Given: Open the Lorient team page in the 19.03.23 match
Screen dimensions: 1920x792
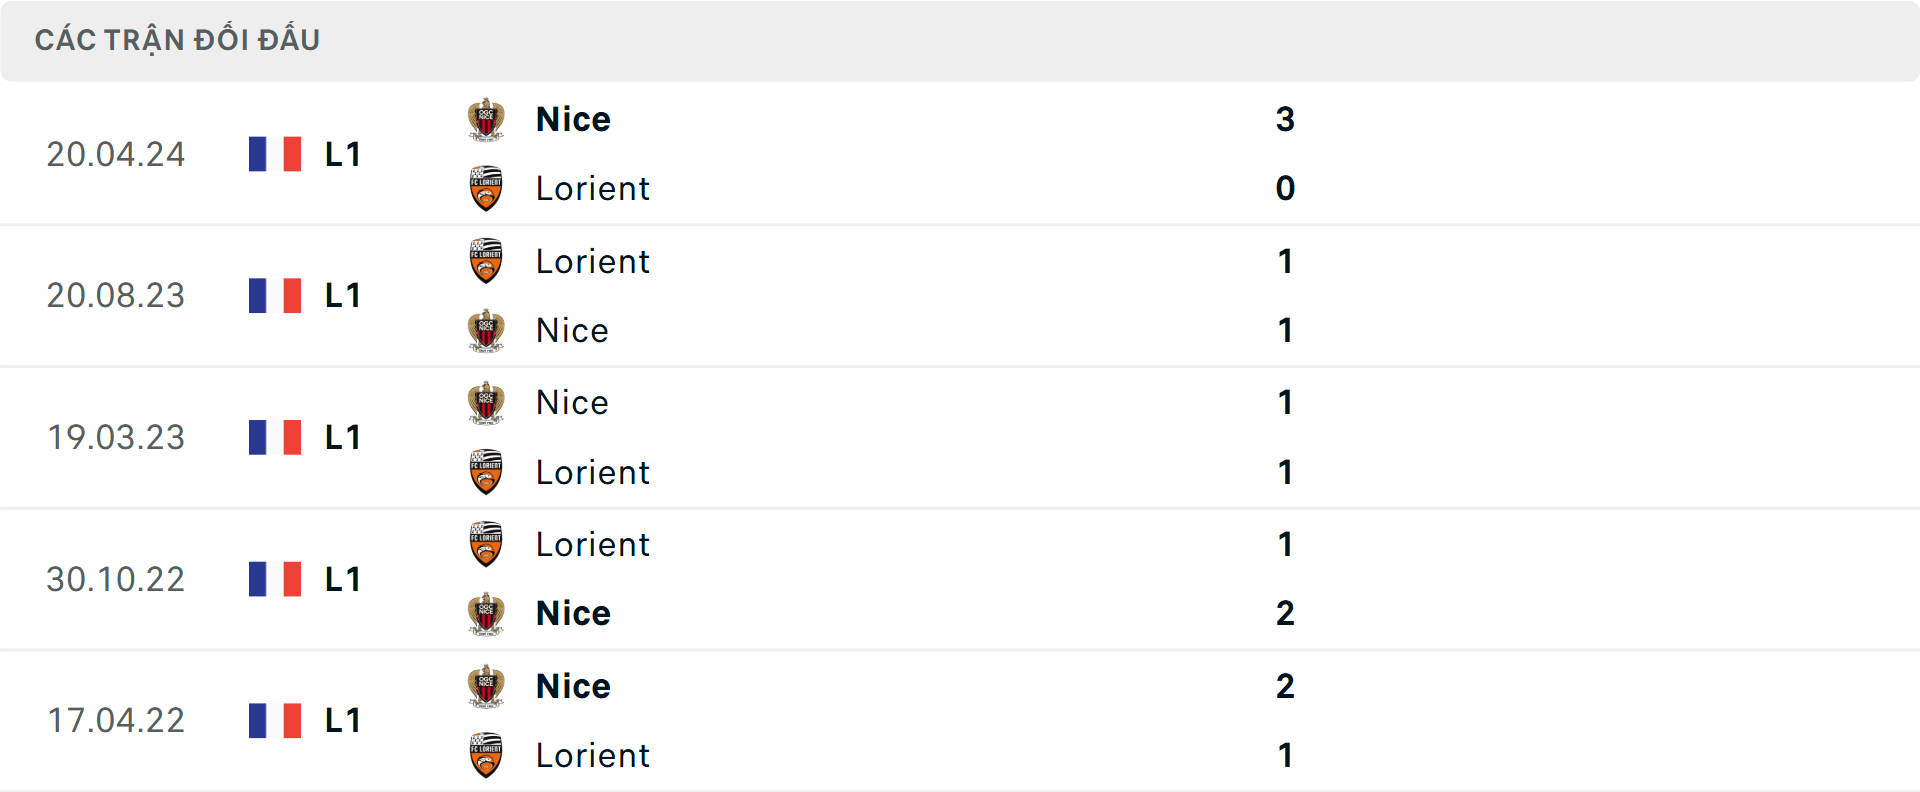Looking at the screenshot, I should [x=592, y=472].
